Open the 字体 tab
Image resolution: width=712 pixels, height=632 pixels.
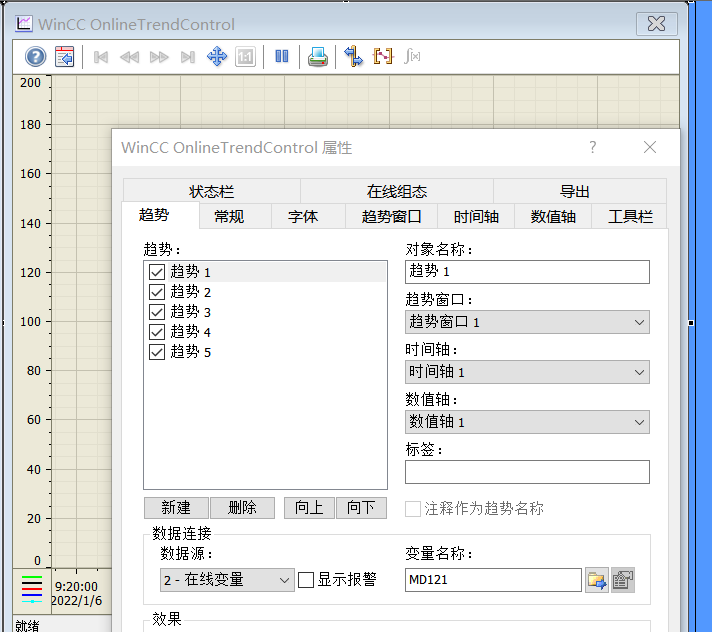pos(302,216)
